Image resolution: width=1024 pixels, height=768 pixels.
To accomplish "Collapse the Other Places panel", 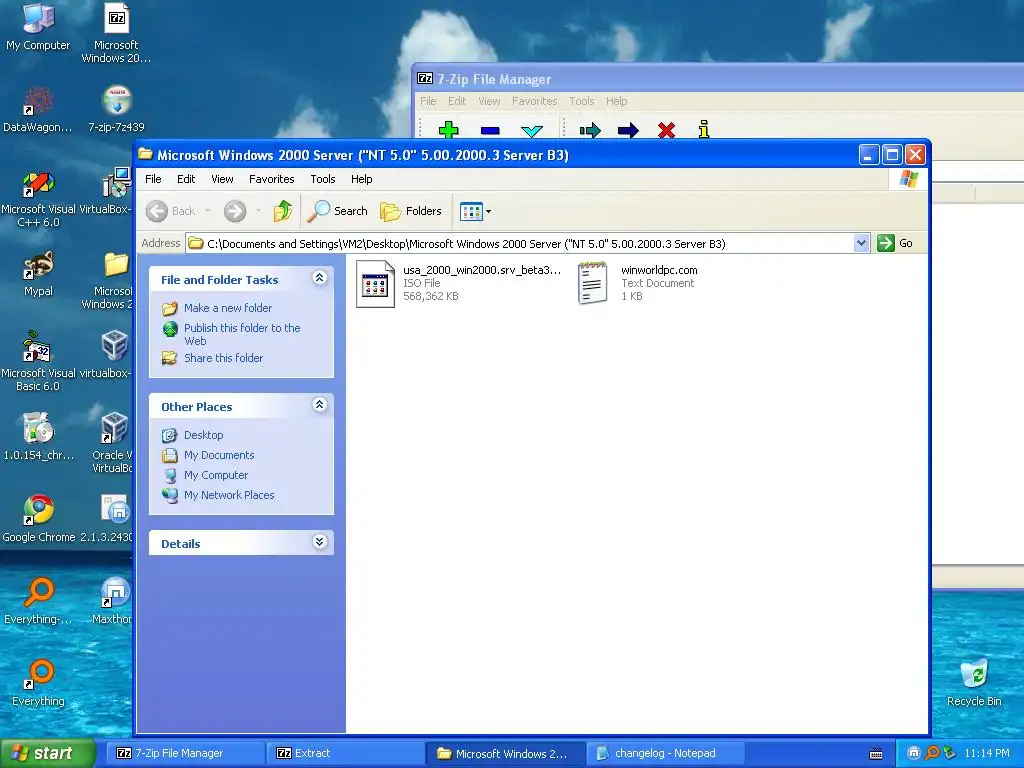I will tap(319, 405).
